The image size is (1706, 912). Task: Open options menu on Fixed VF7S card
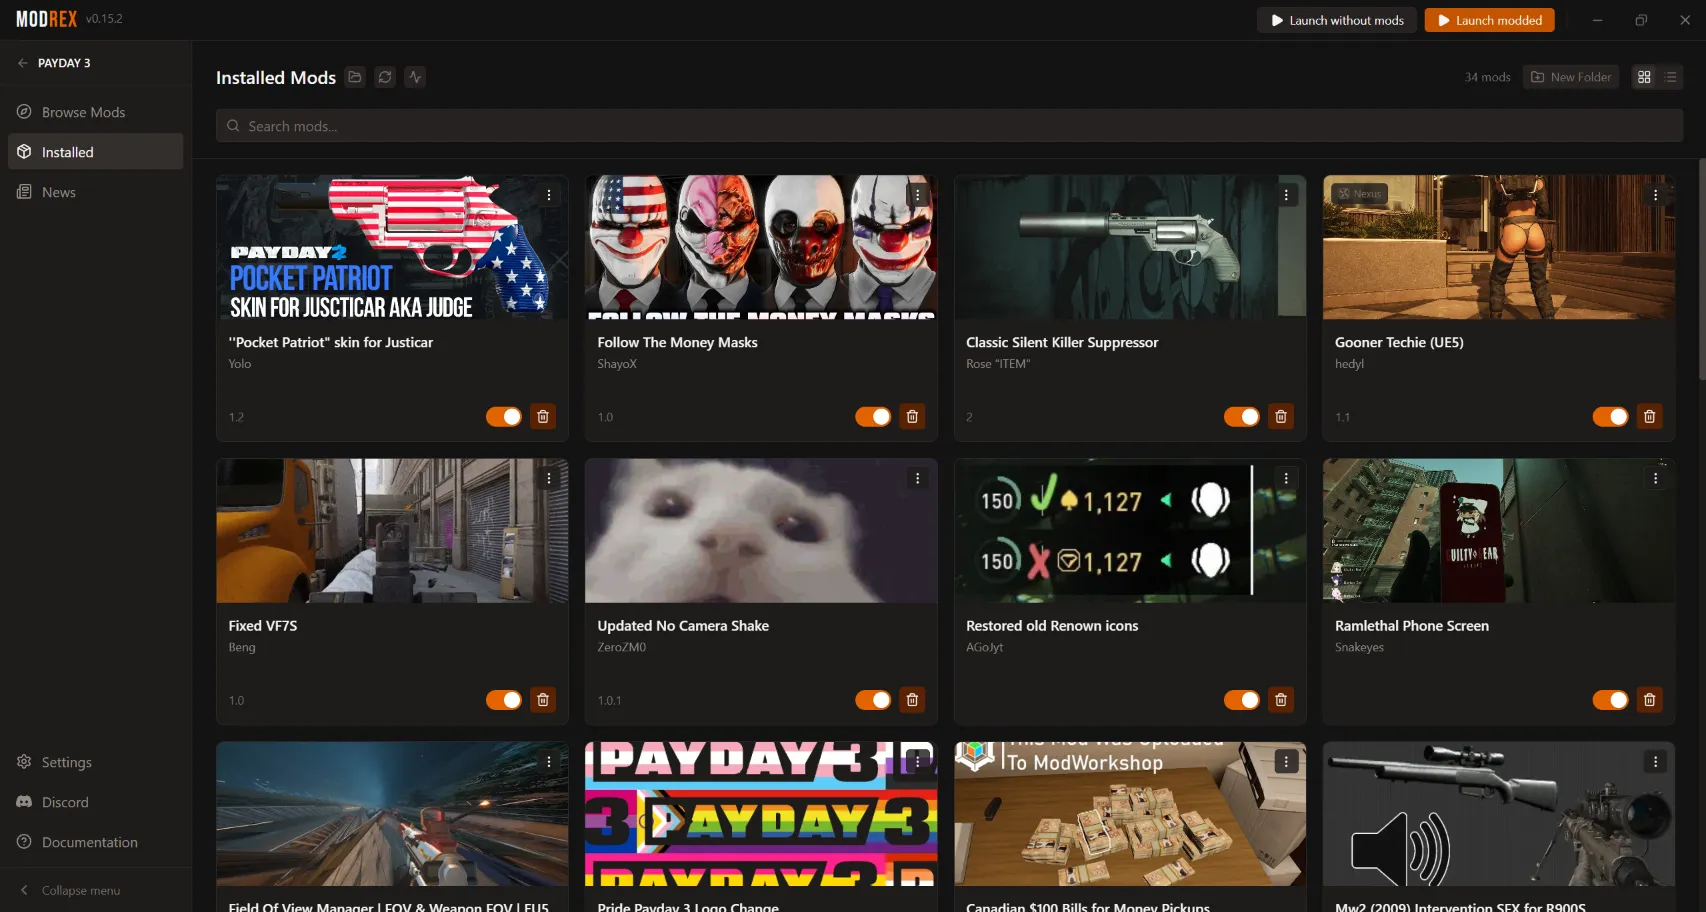(x=549, y=478)
